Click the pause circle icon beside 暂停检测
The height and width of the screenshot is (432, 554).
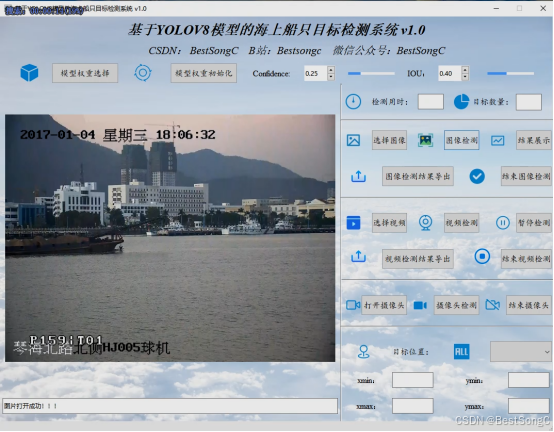[502, 223]
